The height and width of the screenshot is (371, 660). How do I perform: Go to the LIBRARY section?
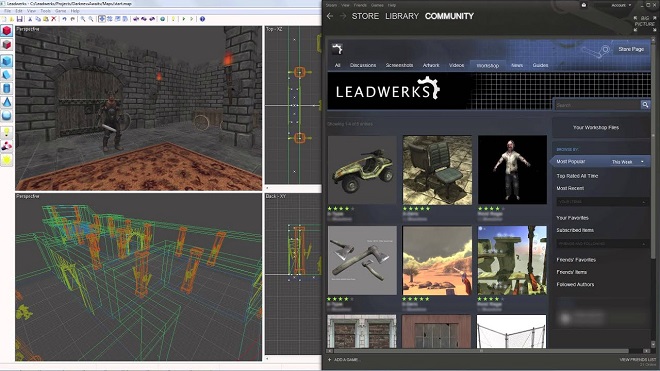coord(402,16)
